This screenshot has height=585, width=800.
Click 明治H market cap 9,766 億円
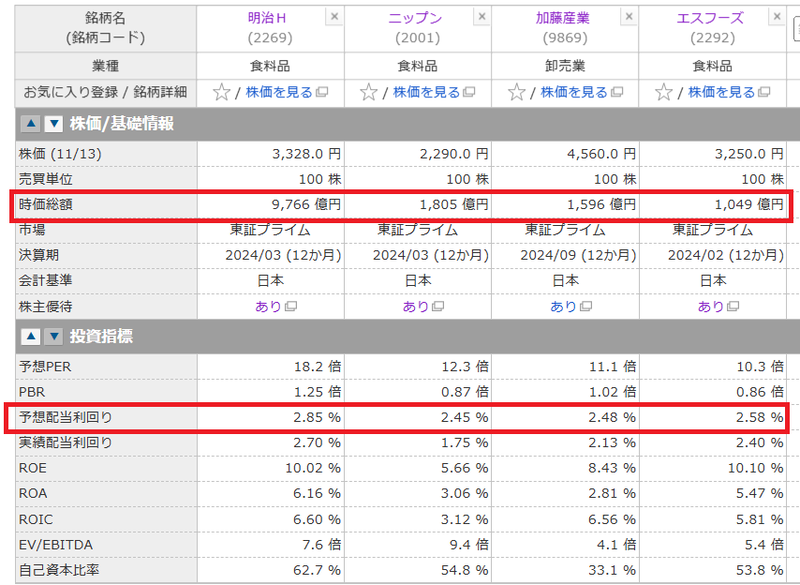(x=306, y=205)
